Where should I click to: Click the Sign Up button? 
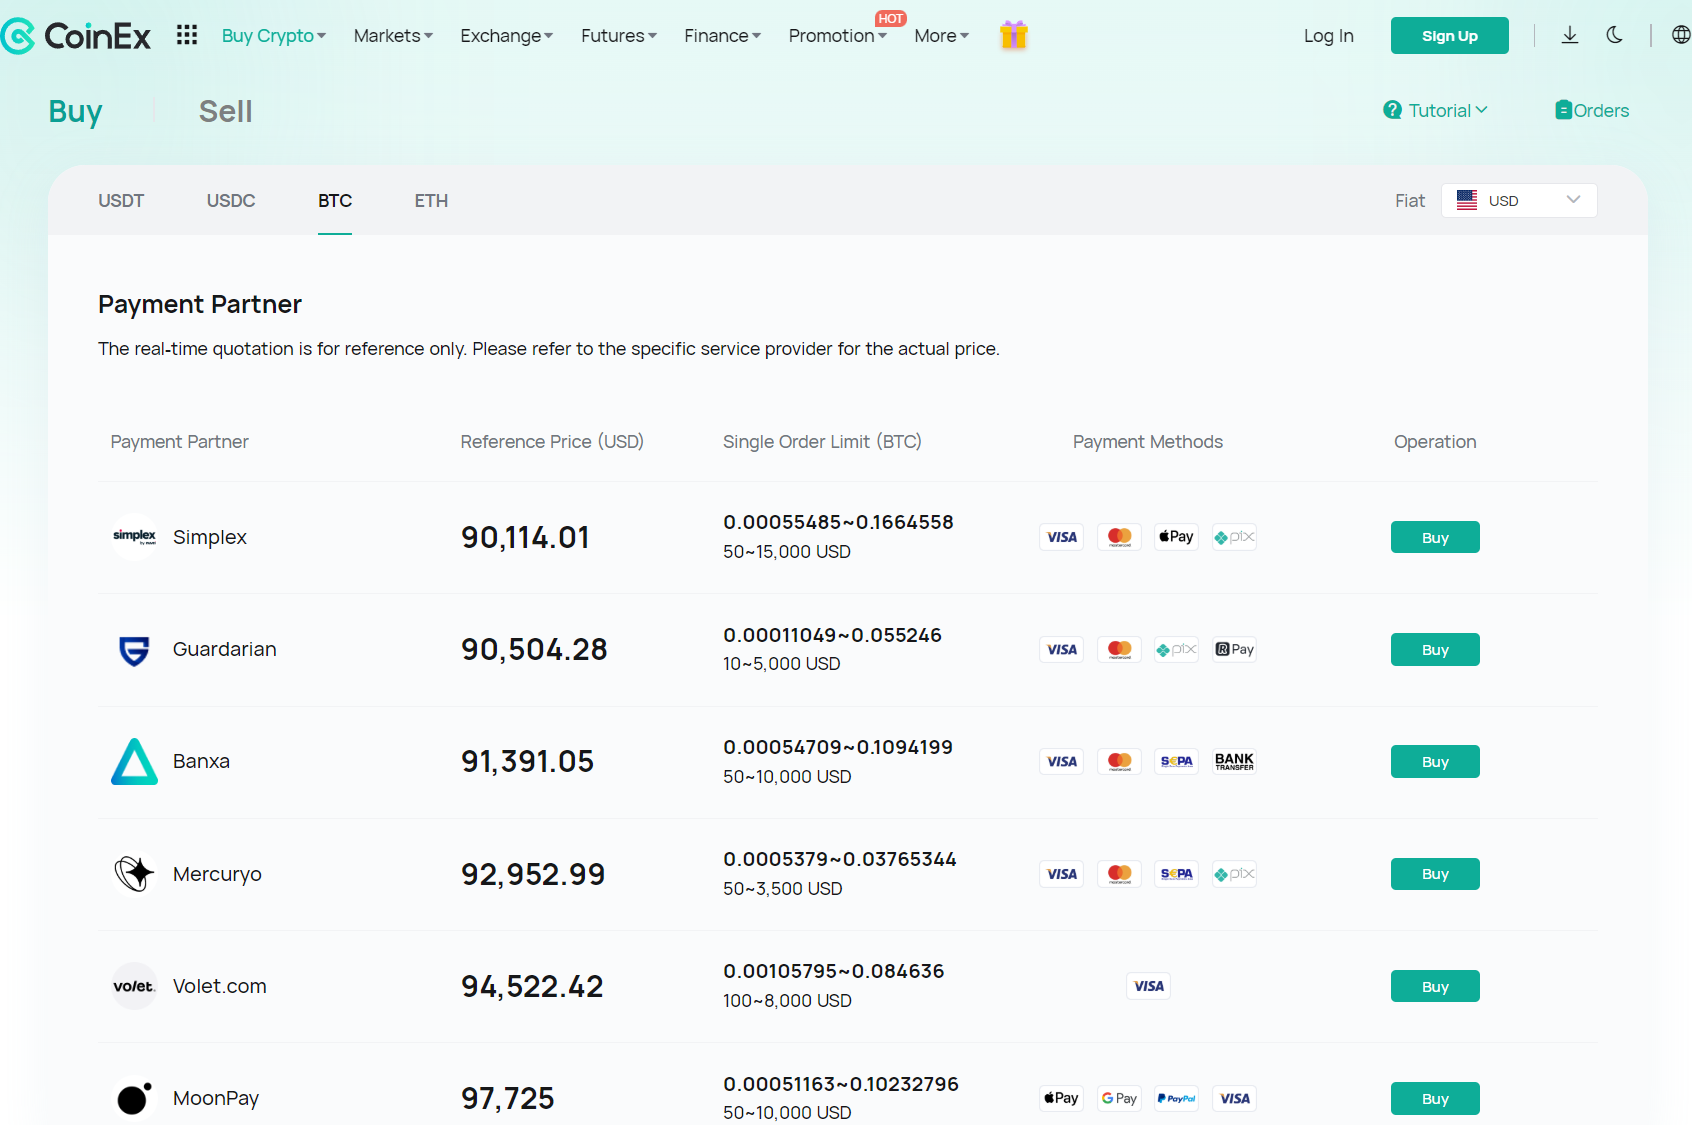[x=1449, y=35]
